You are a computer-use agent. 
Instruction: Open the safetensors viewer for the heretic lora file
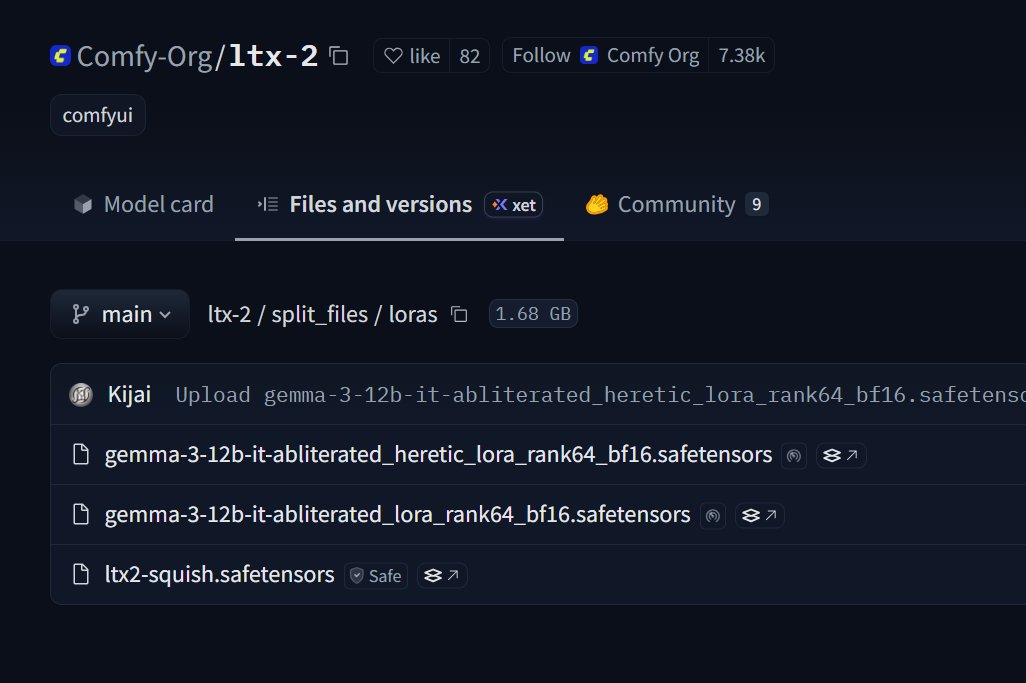pyautogui.click(x=841, y=454)
